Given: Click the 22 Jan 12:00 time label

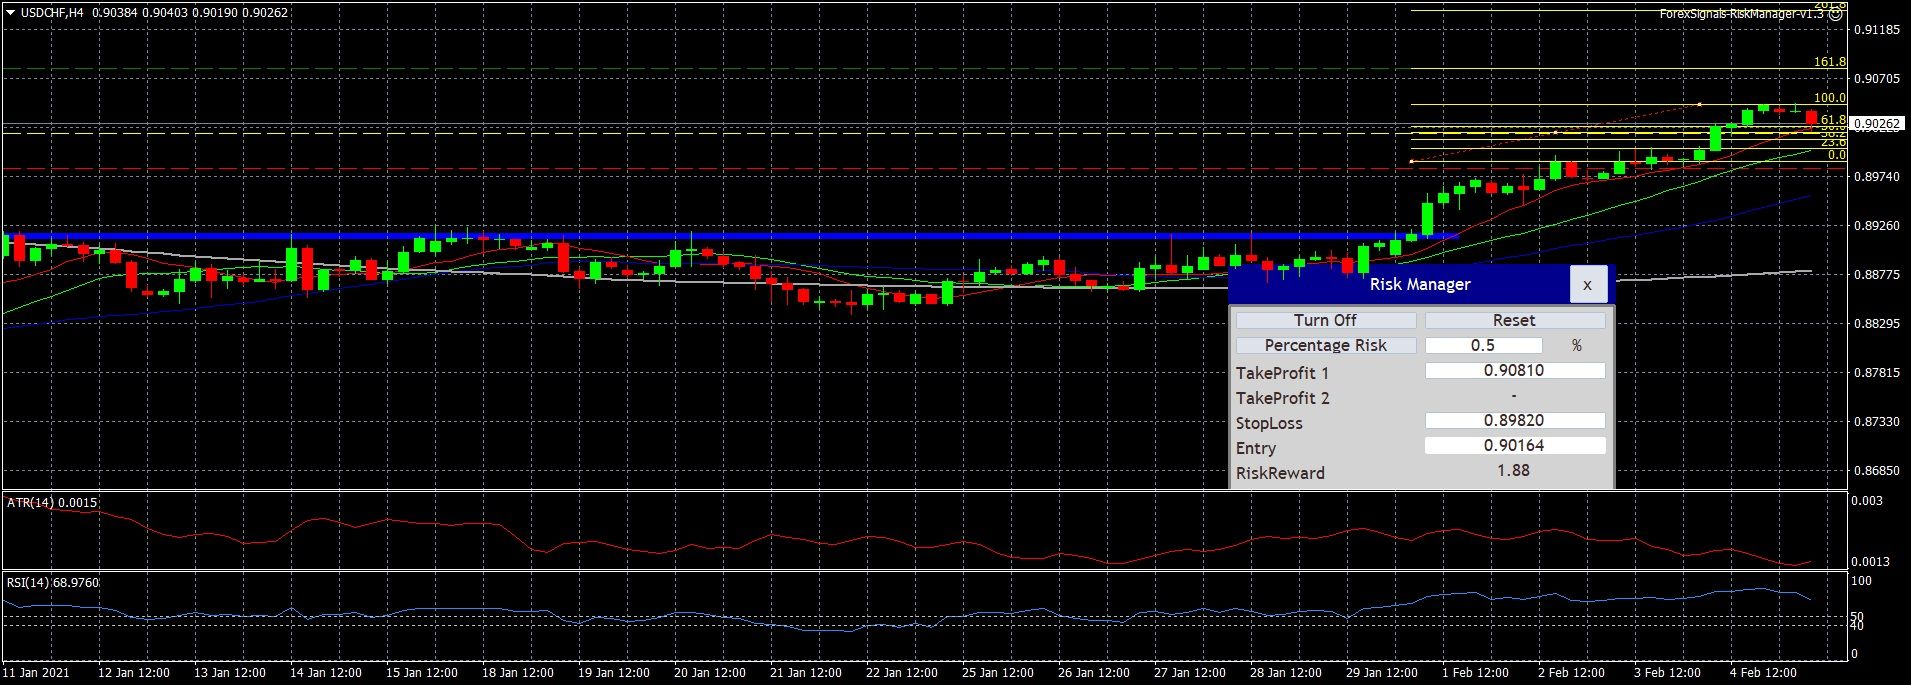Looking at the screenshot, I should [902, 673].
